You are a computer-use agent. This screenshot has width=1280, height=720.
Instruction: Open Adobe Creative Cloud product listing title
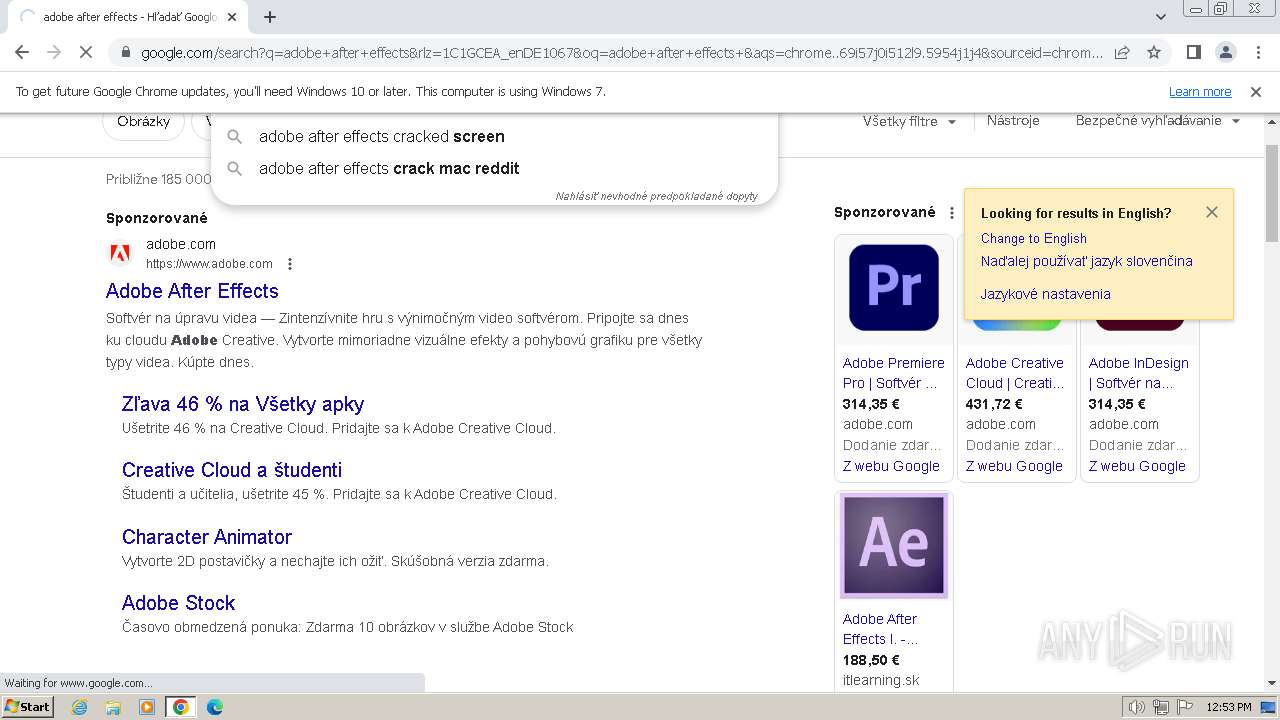(x=1016, y=373)
